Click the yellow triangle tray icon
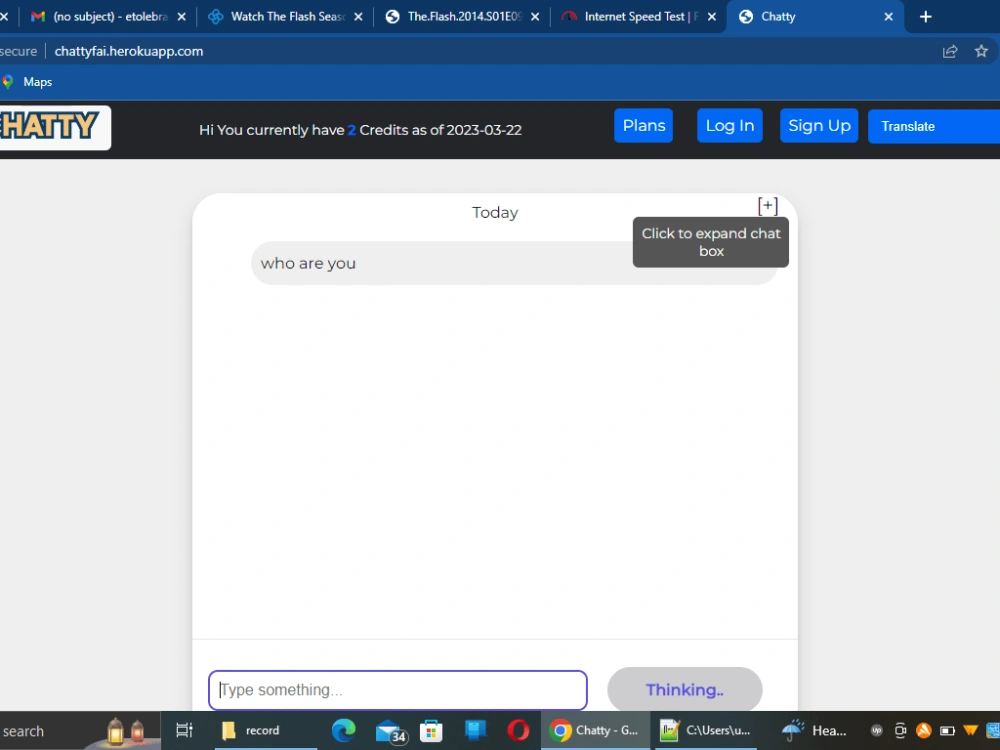1000x750 pixels. (x=971, y=730)
